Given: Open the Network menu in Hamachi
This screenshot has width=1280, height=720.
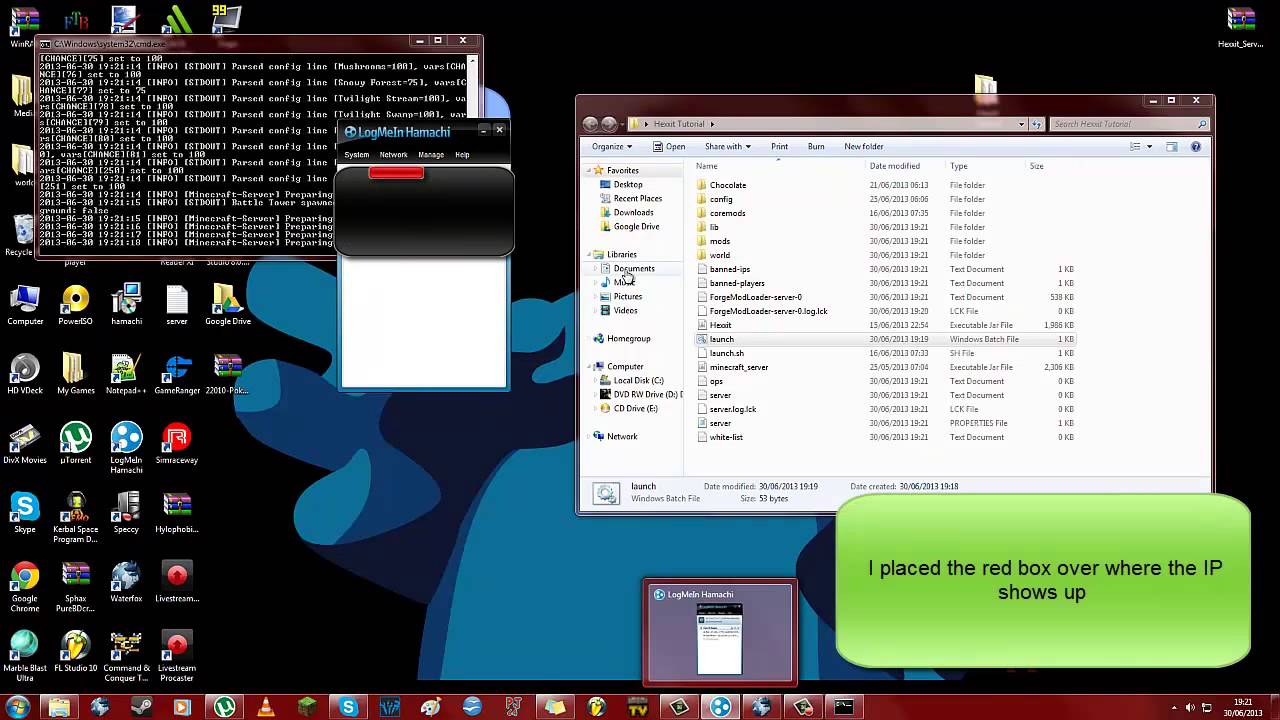Looking at the screenshot, I should [393, 155].
